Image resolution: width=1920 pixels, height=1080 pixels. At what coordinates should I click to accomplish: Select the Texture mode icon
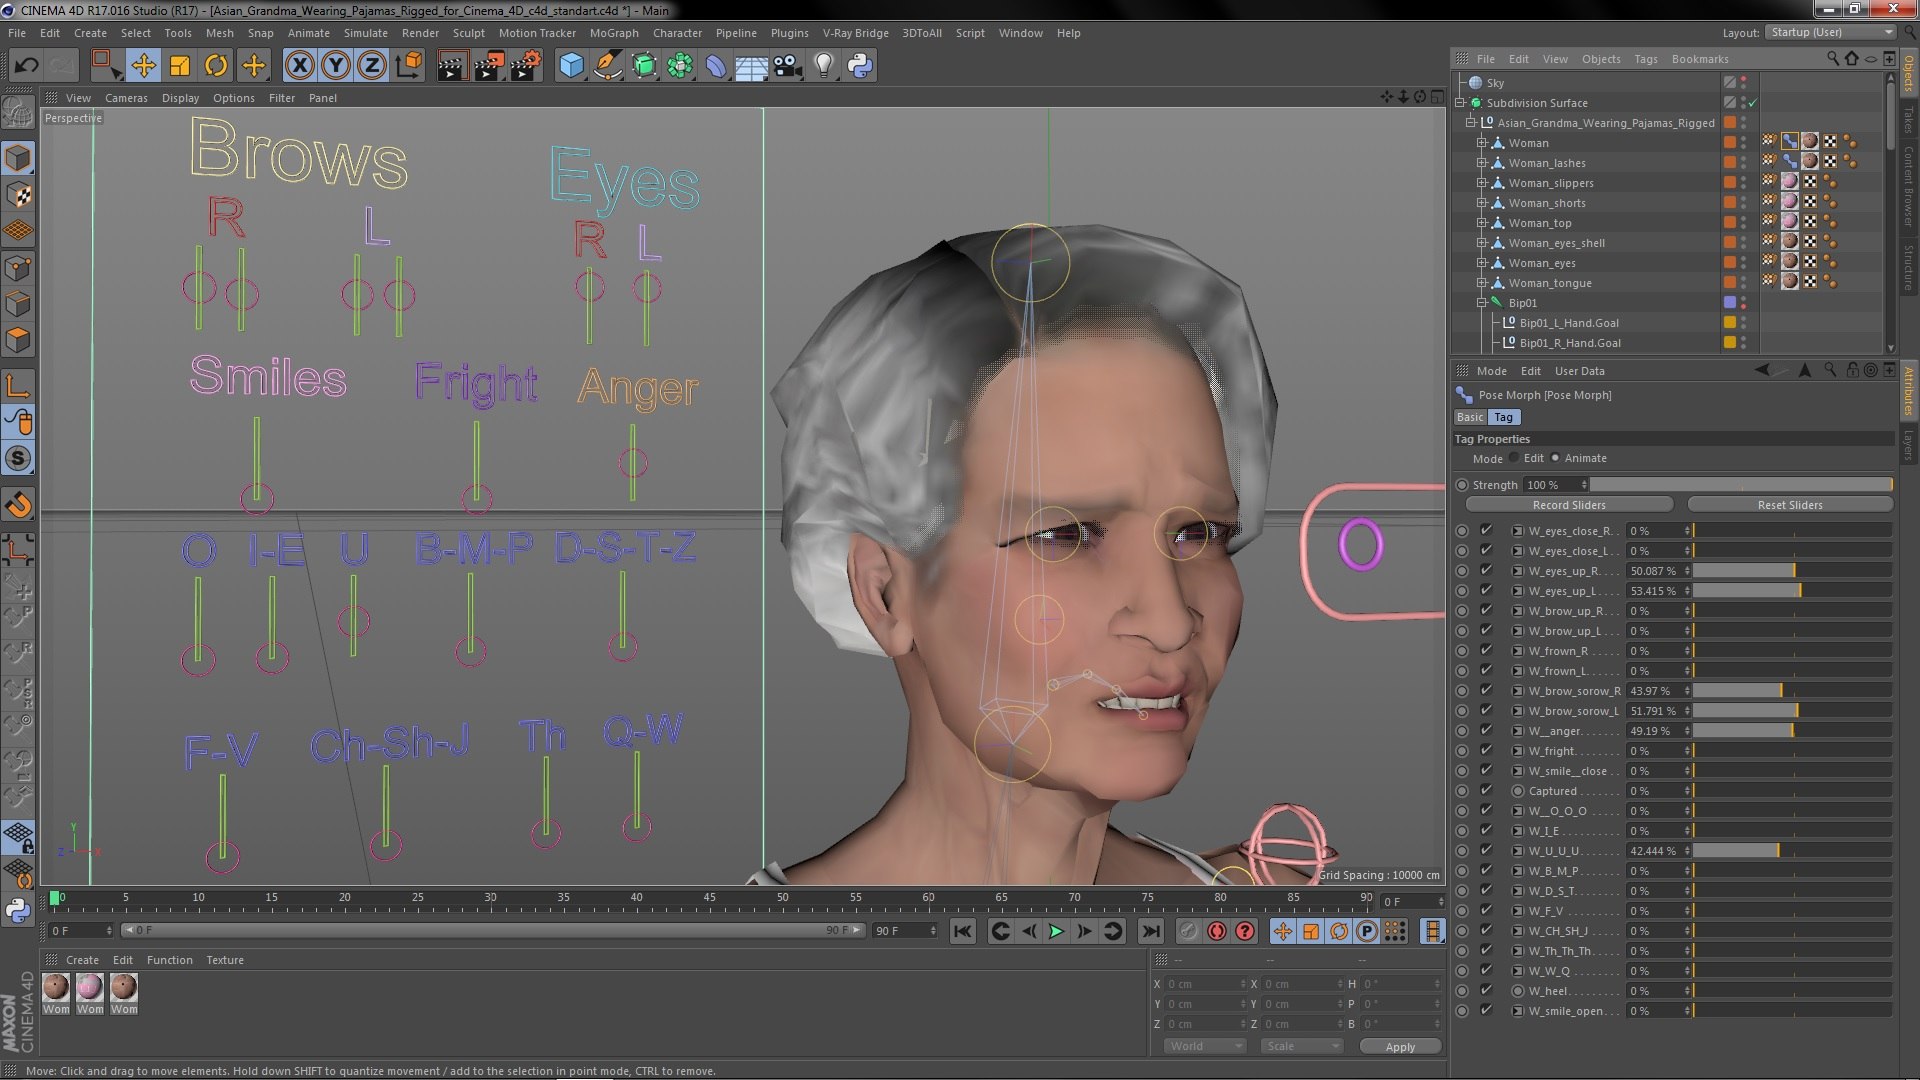tap(19, 195)
